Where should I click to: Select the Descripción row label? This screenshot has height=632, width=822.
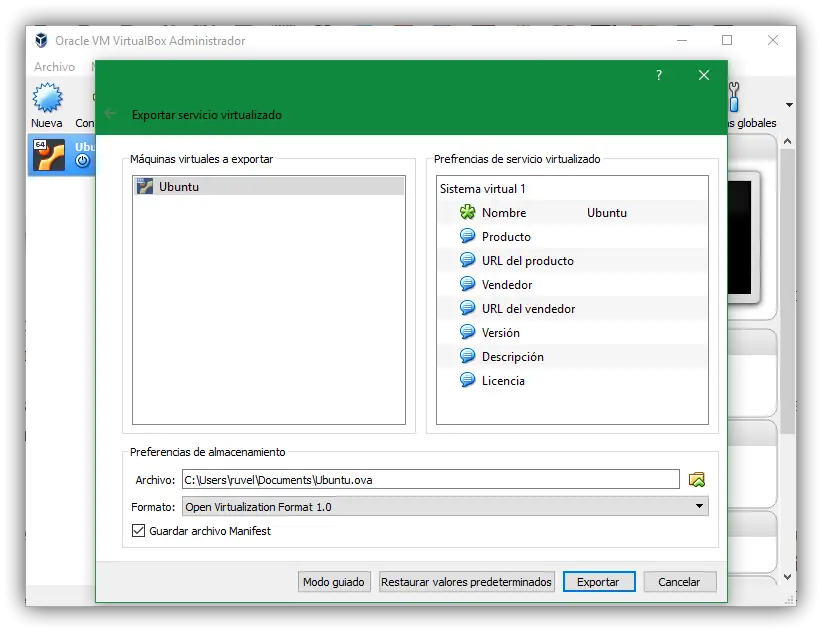[513, 357]
